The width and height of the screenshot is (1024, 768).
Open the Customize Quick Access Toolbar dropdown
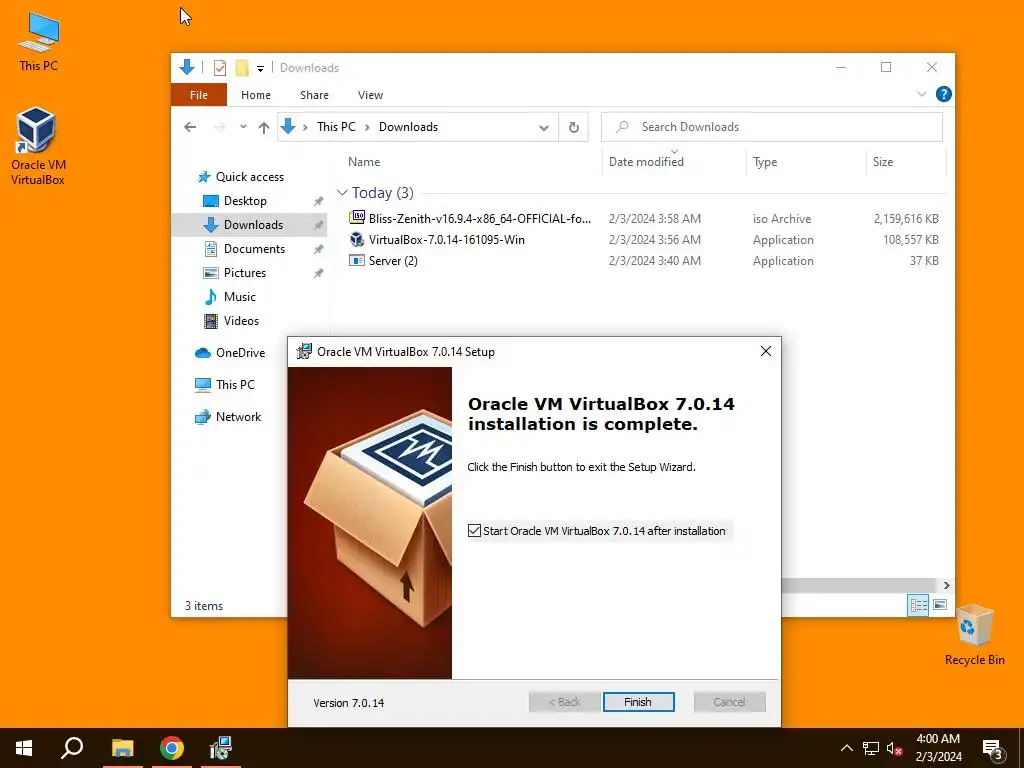(x=260, y=68)
